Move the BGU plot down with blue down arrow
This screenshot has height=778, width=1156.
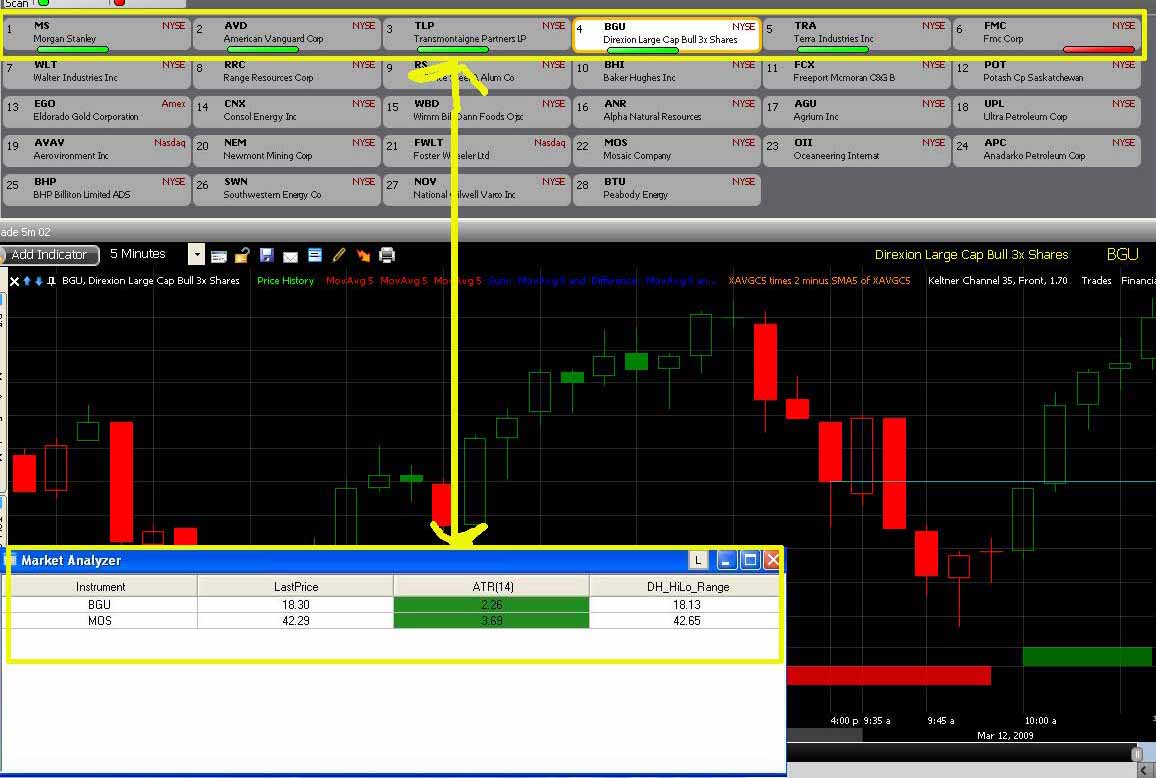39,281
